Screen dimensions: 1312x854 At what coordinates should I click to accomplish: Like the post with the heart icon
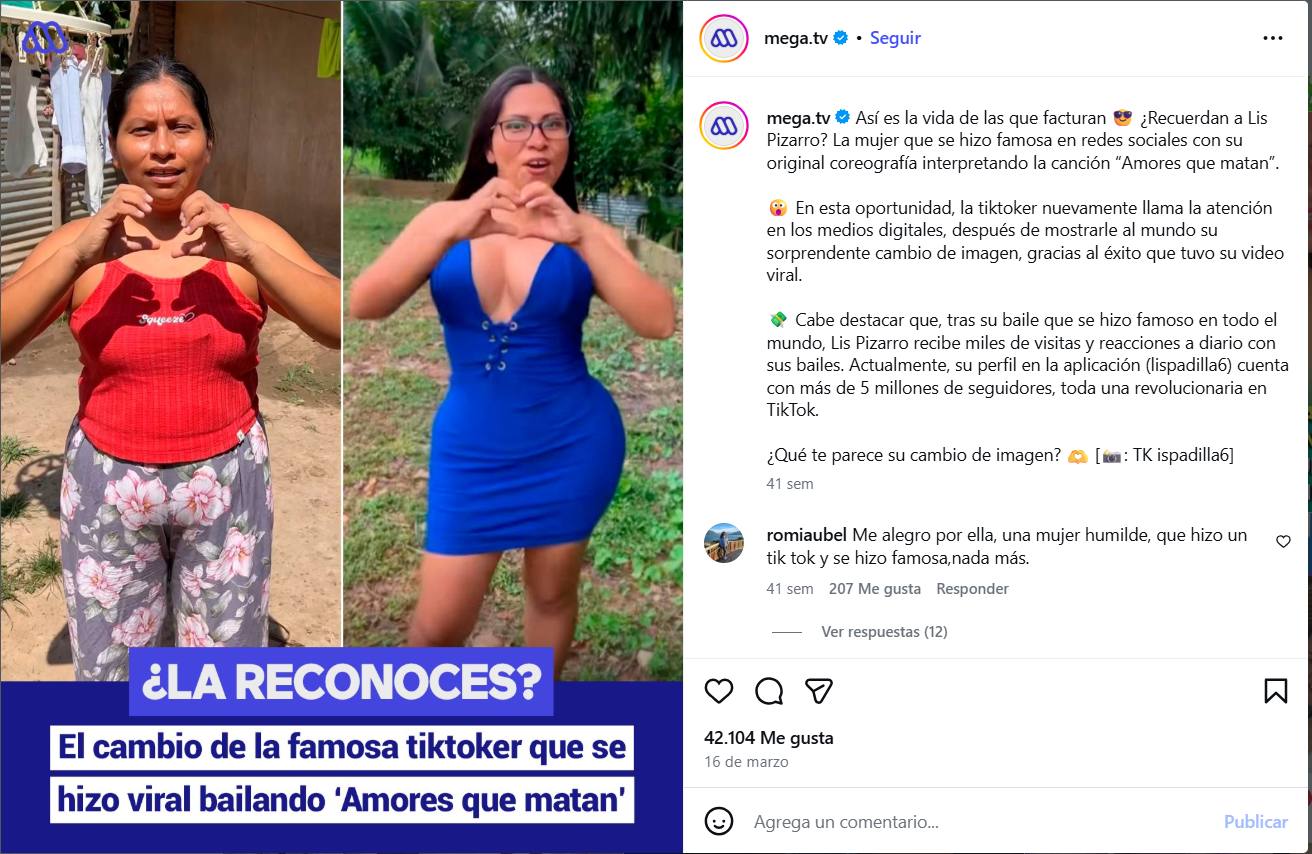pyautogui.click(x=719, y=691)
